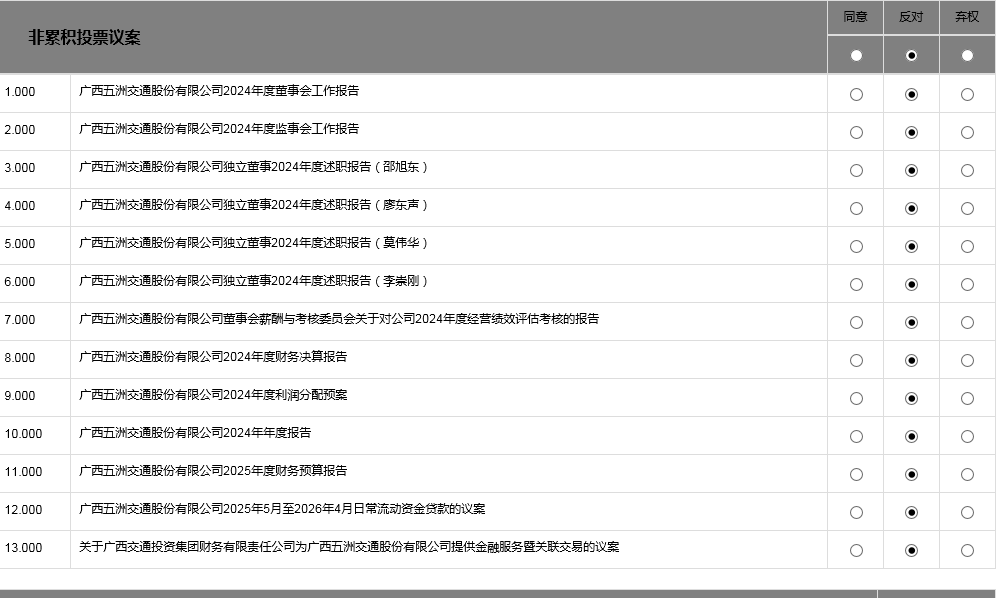Click the 非累积投票议案 section heading
Viewport: 1005px width, 598px height.
(x=84, y=38)
